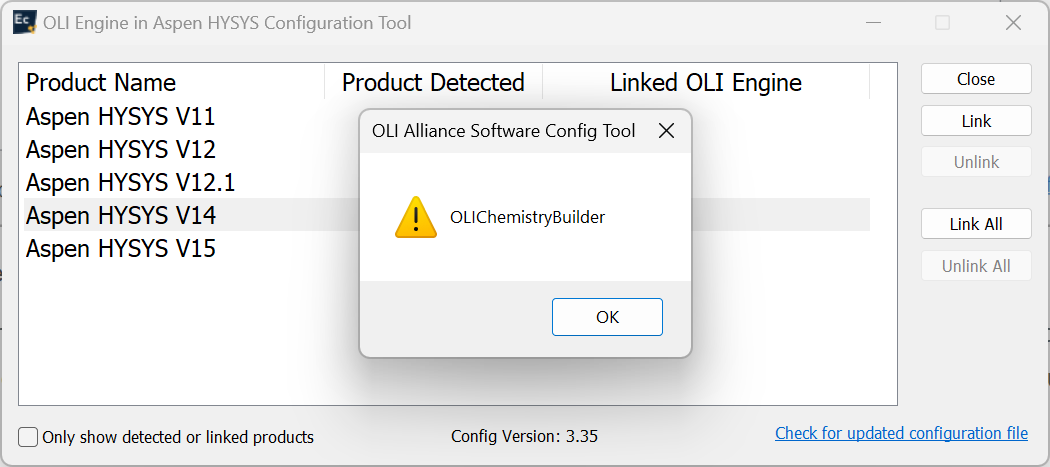Click the Linked OLI Engine column header
1050x467 pixels.
pyautogui.click(x=705, y=82)
